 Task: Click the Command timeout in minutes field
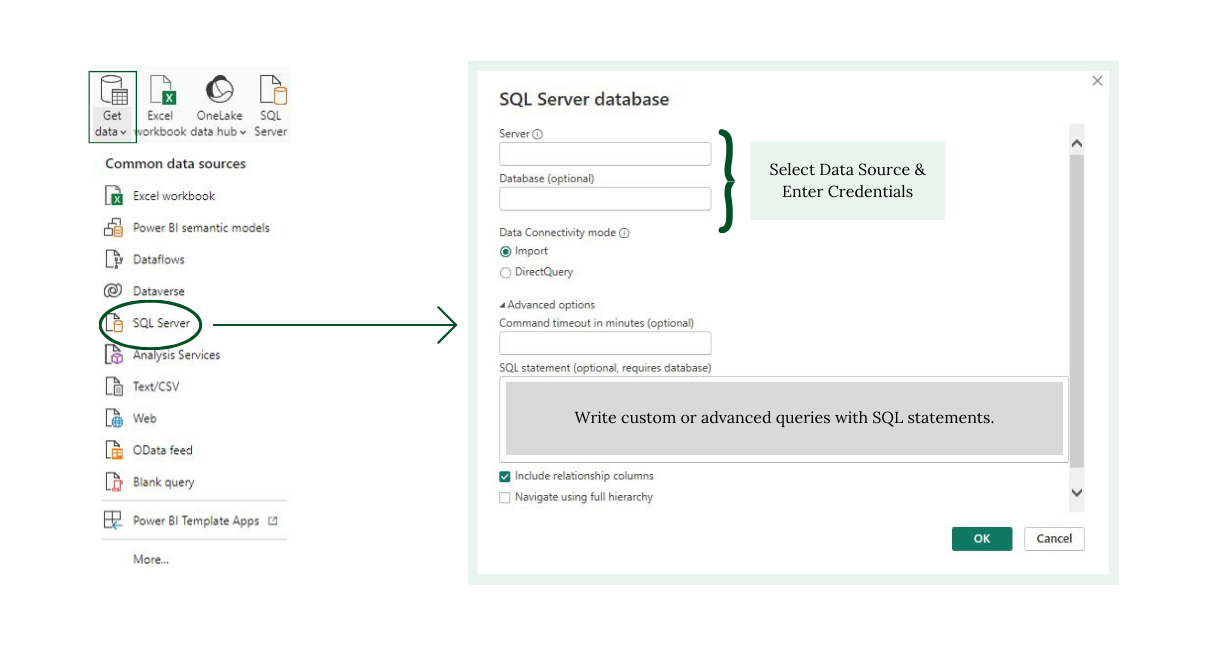[x=605, y=343]
